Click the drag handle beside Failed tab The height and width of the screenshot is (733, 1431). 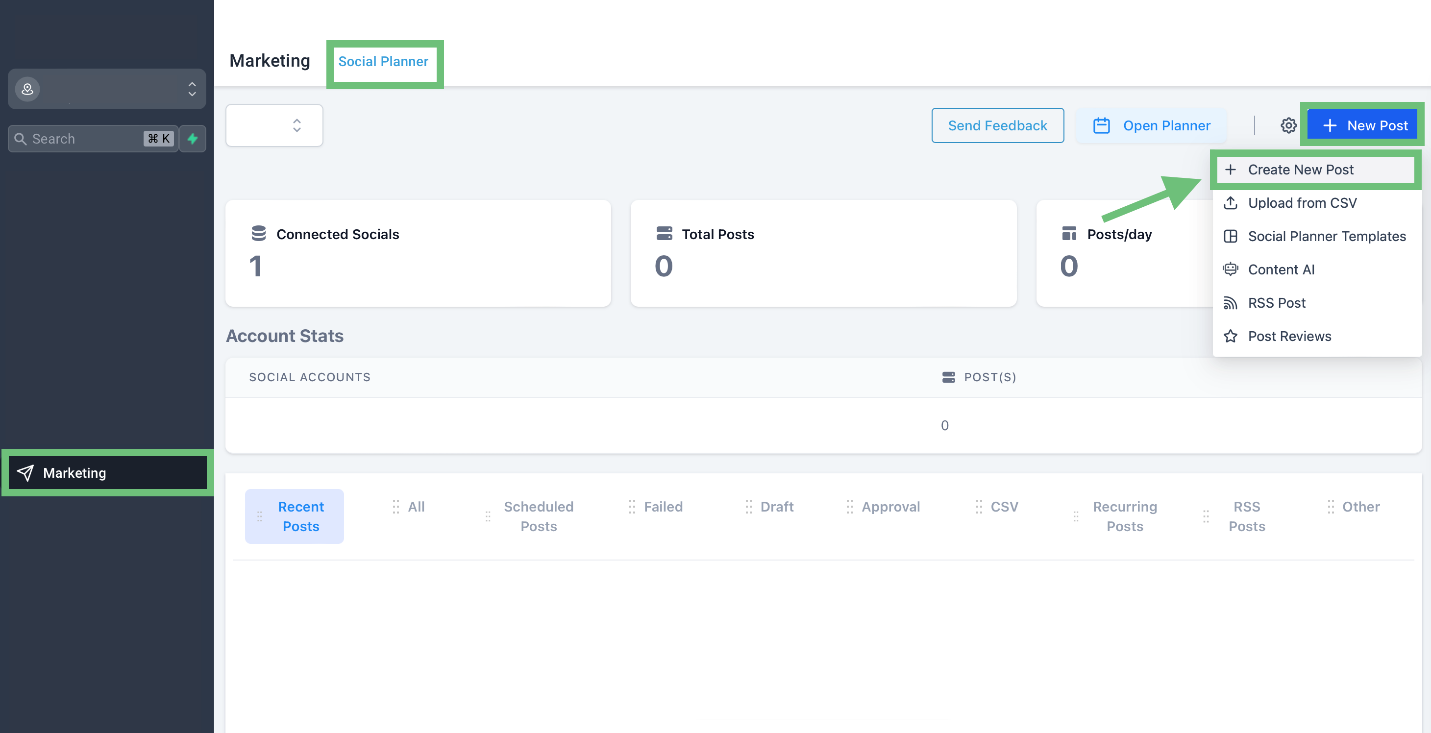point(632,507)
